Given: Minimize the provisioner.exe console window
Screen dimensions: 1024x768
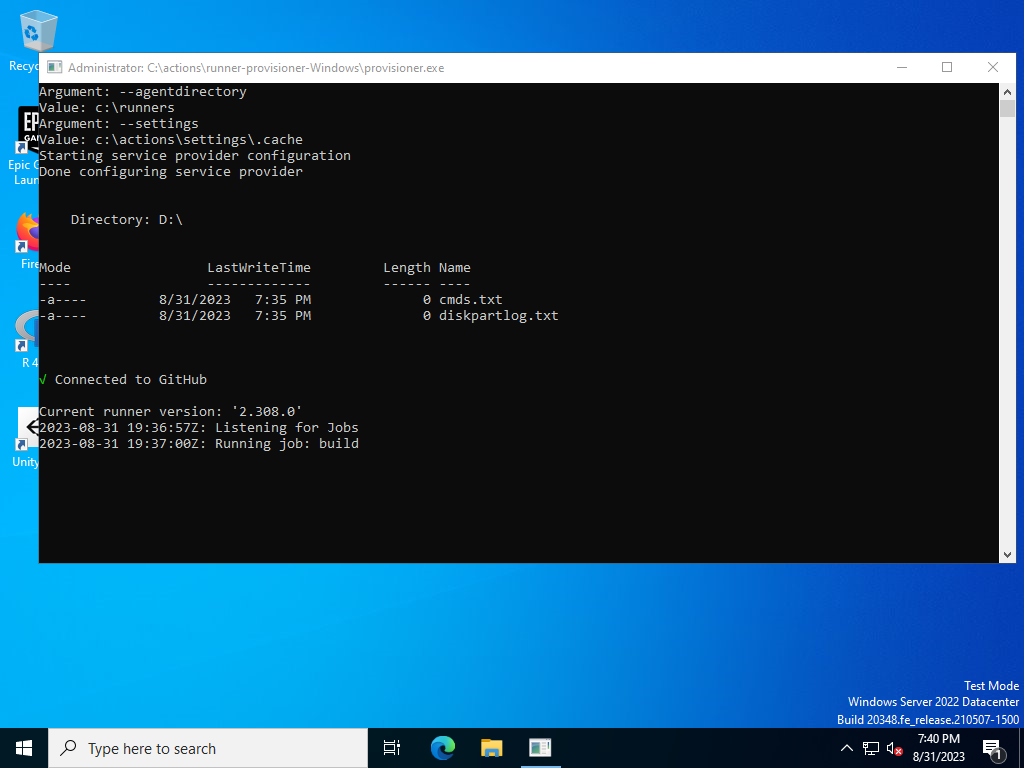Looking at the screenshot, I should (x=902, y=67).
